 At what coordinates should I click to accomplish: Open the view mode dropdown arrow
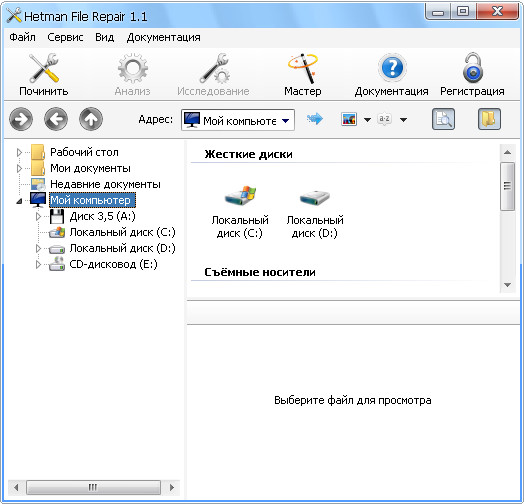click(367, 120)
